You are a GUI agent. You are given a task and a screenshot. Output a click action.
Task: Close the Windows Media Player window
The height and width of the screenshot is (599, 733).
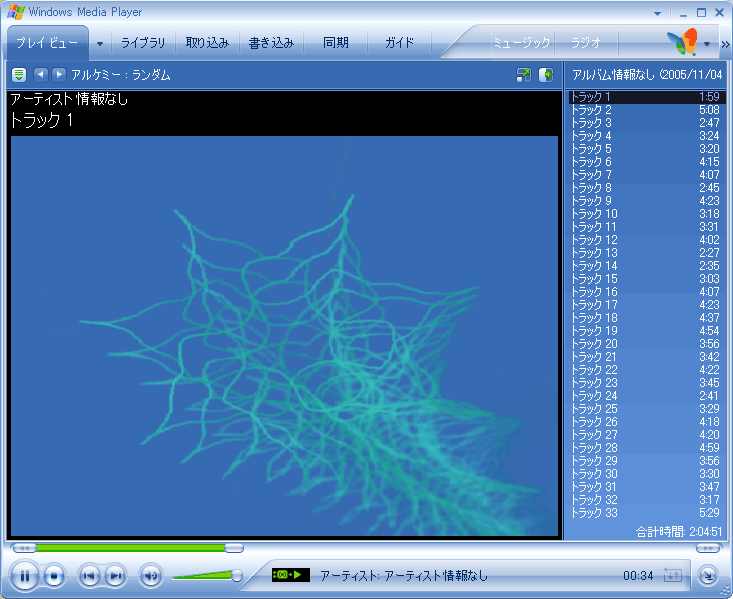click(x=719, y=13)
